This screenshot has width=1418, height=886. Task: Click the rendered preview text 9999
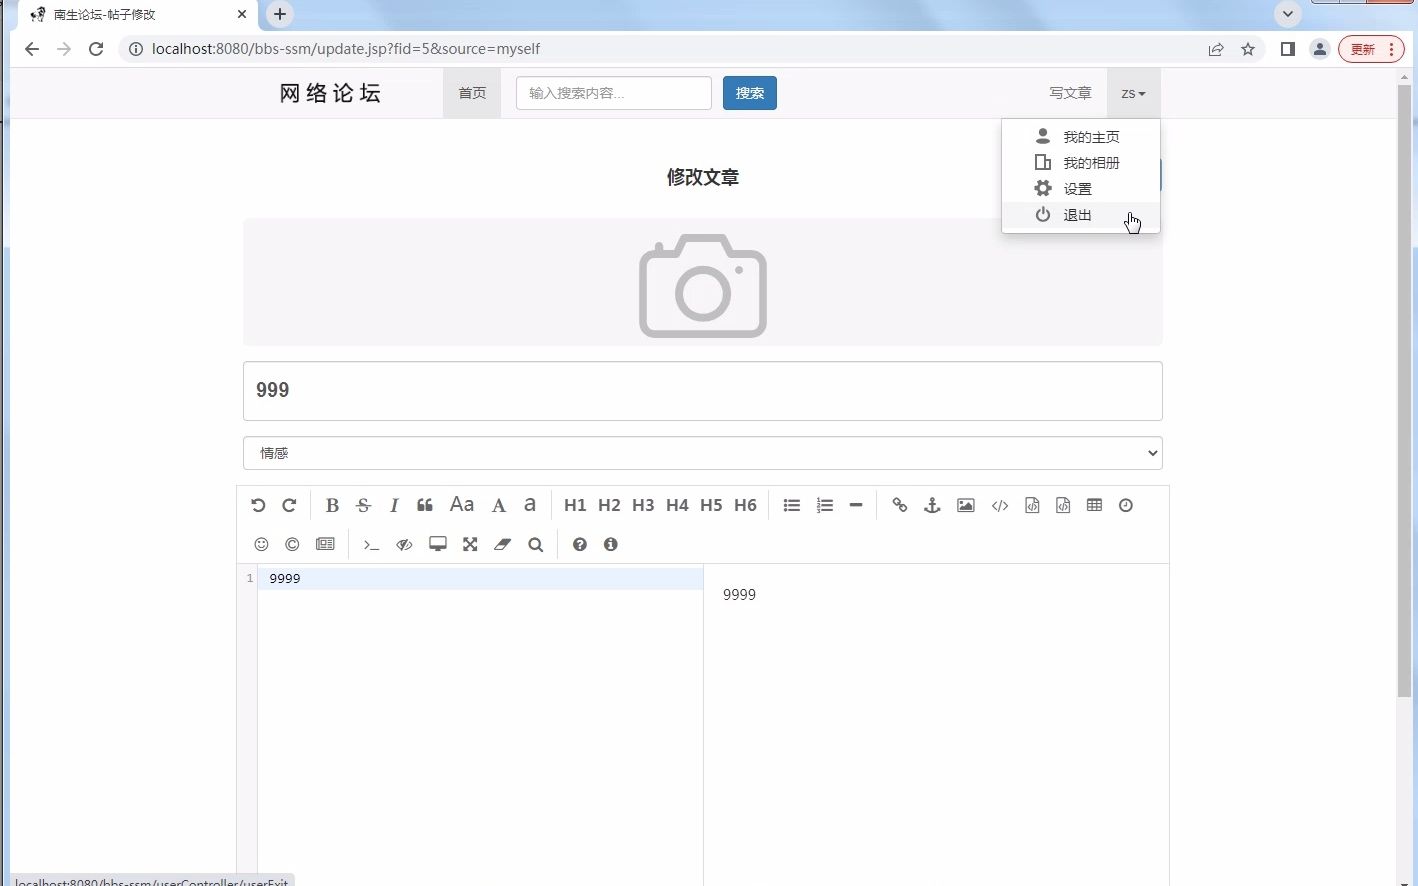tap(740, 594)
